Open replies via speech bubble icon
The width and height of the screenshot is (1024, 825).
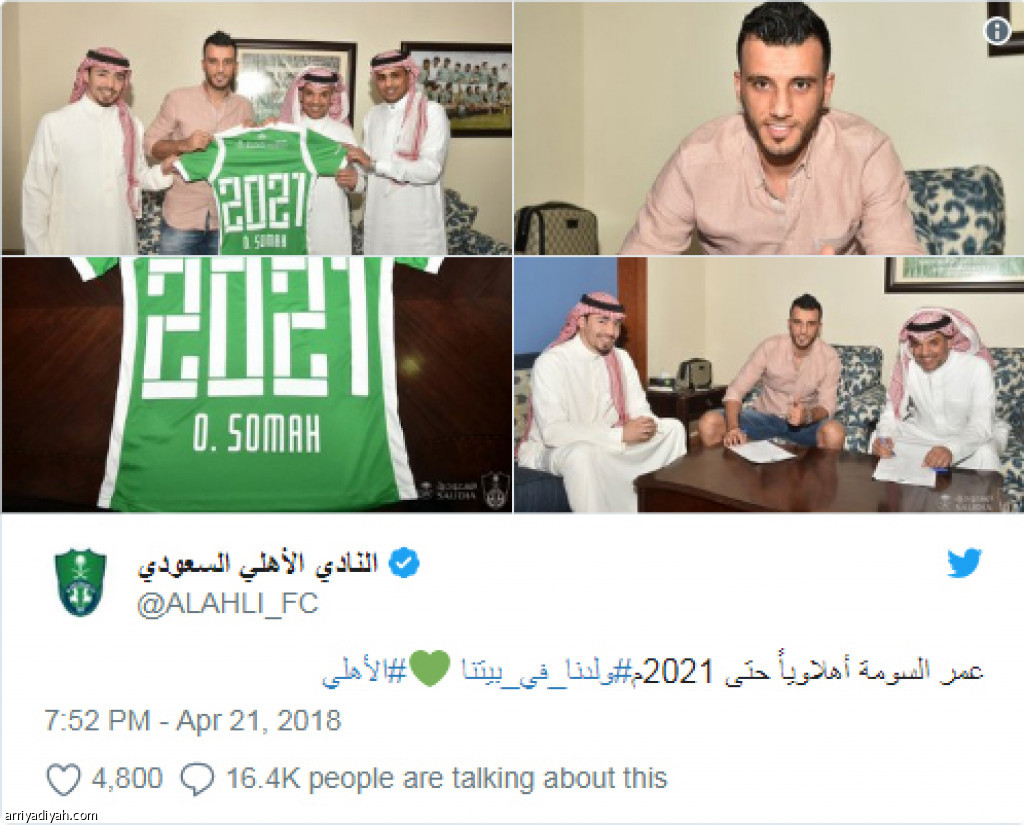point(197,779)
